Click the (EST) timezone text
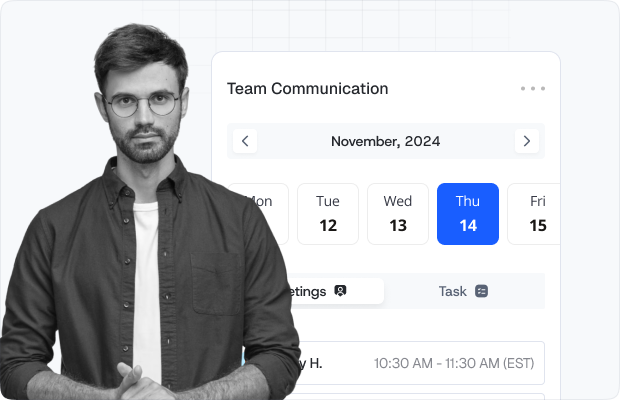 (517, 363)
